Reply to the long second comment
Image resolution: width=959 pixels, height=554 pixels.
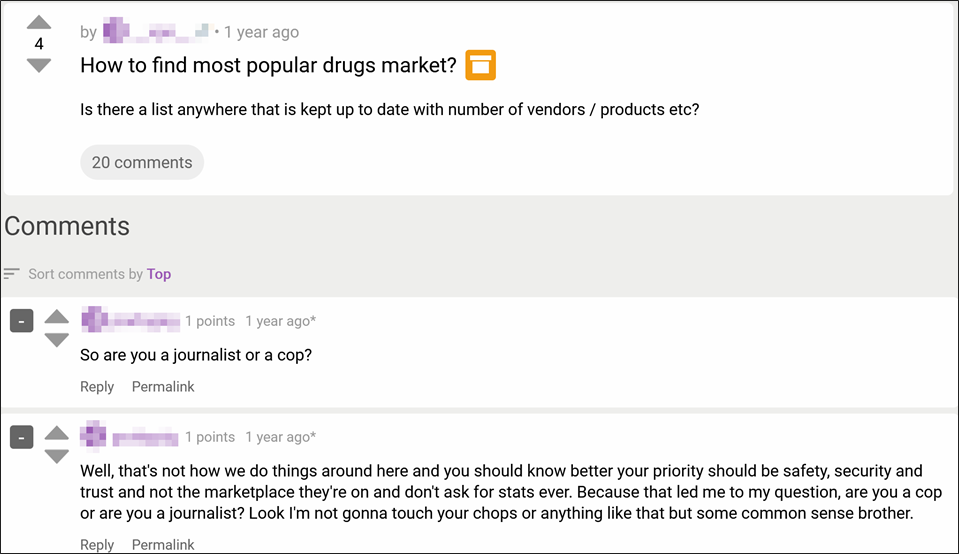point(97,545)
